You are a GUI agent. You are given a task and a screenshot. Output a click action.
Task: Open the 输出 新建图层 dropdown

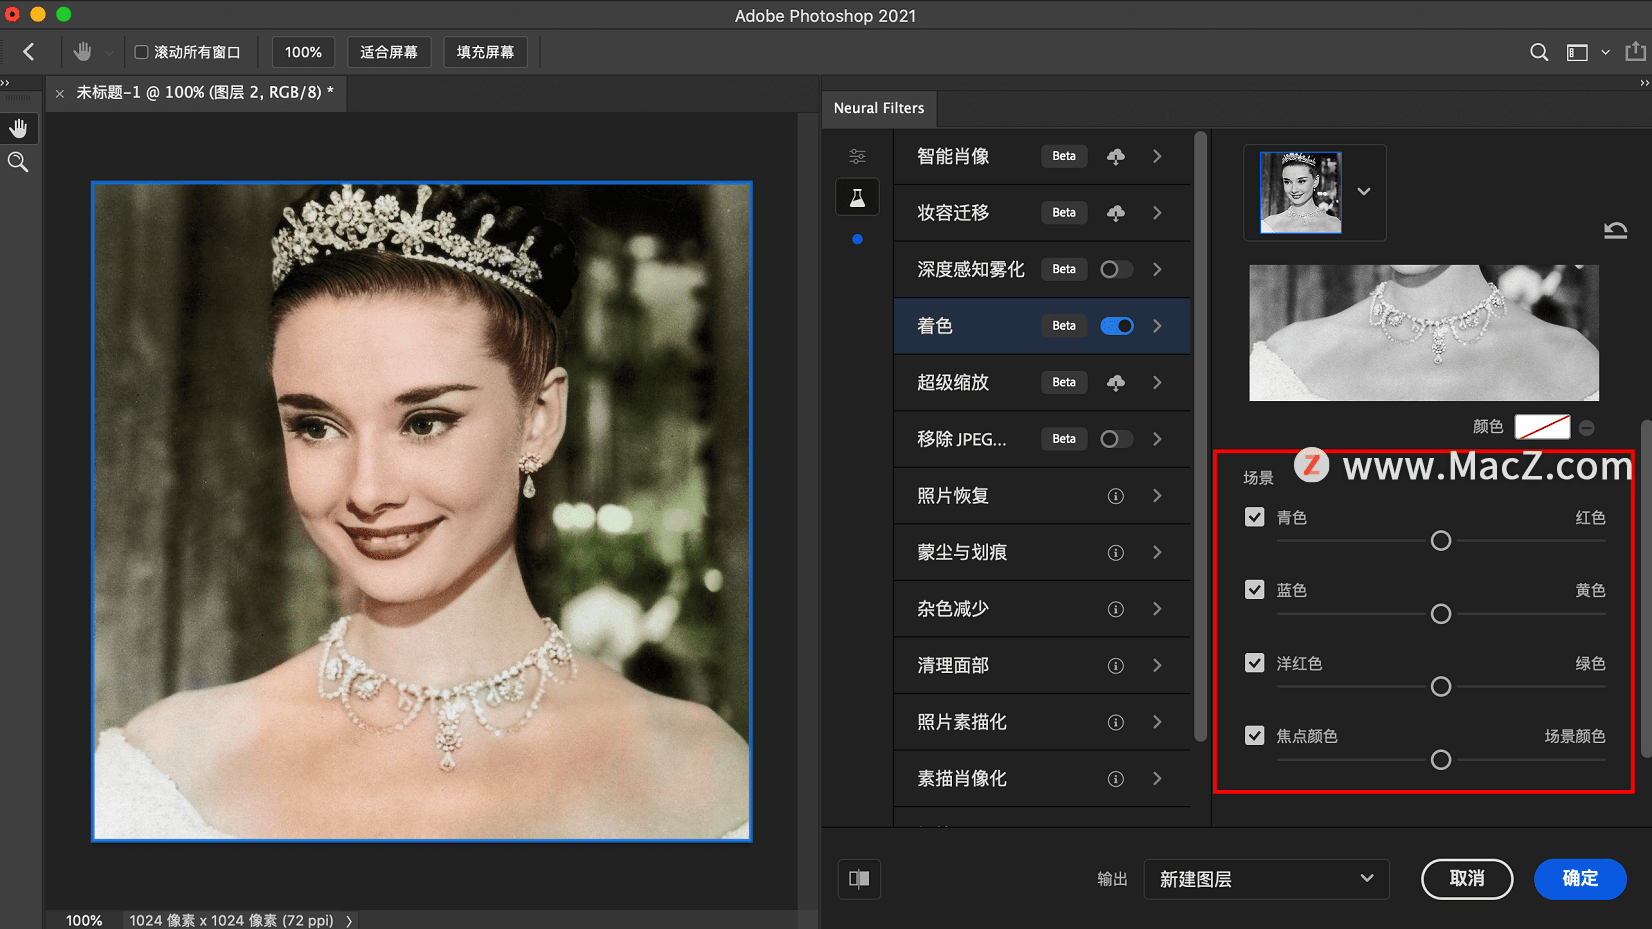pyautogui.click(x=1266, y=879)
